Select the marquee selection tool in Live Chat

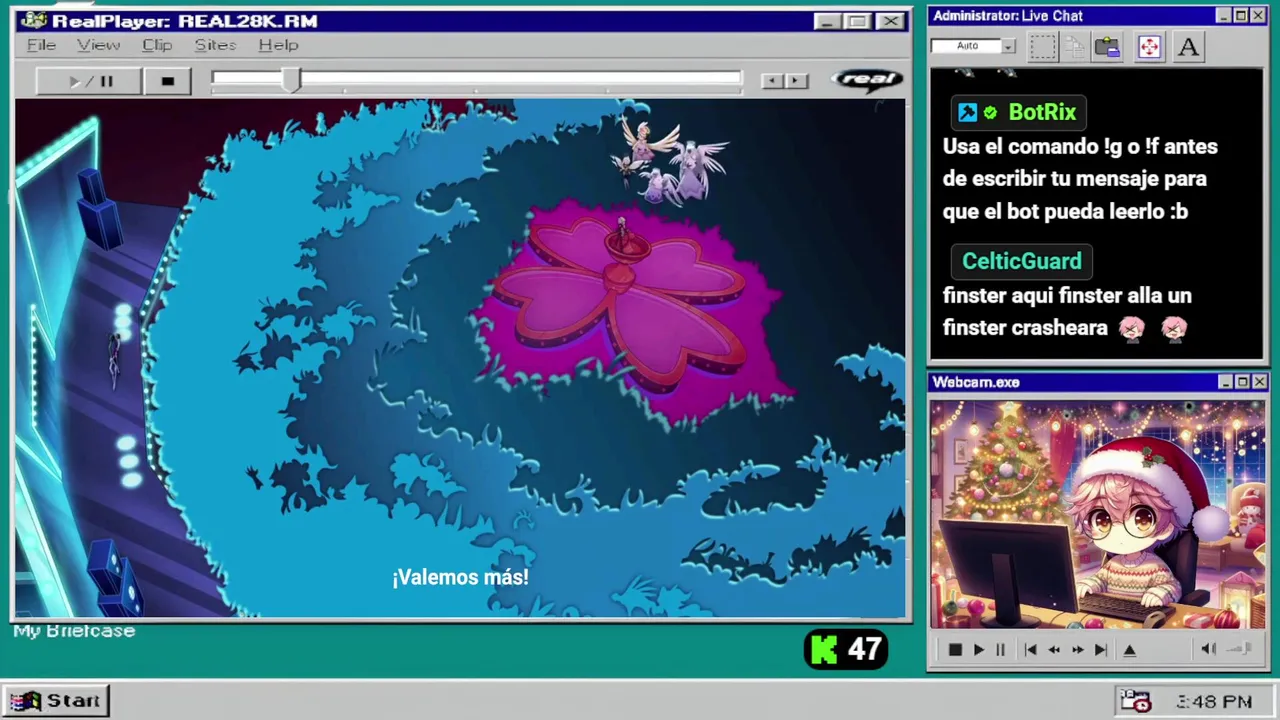(1043, 46)
